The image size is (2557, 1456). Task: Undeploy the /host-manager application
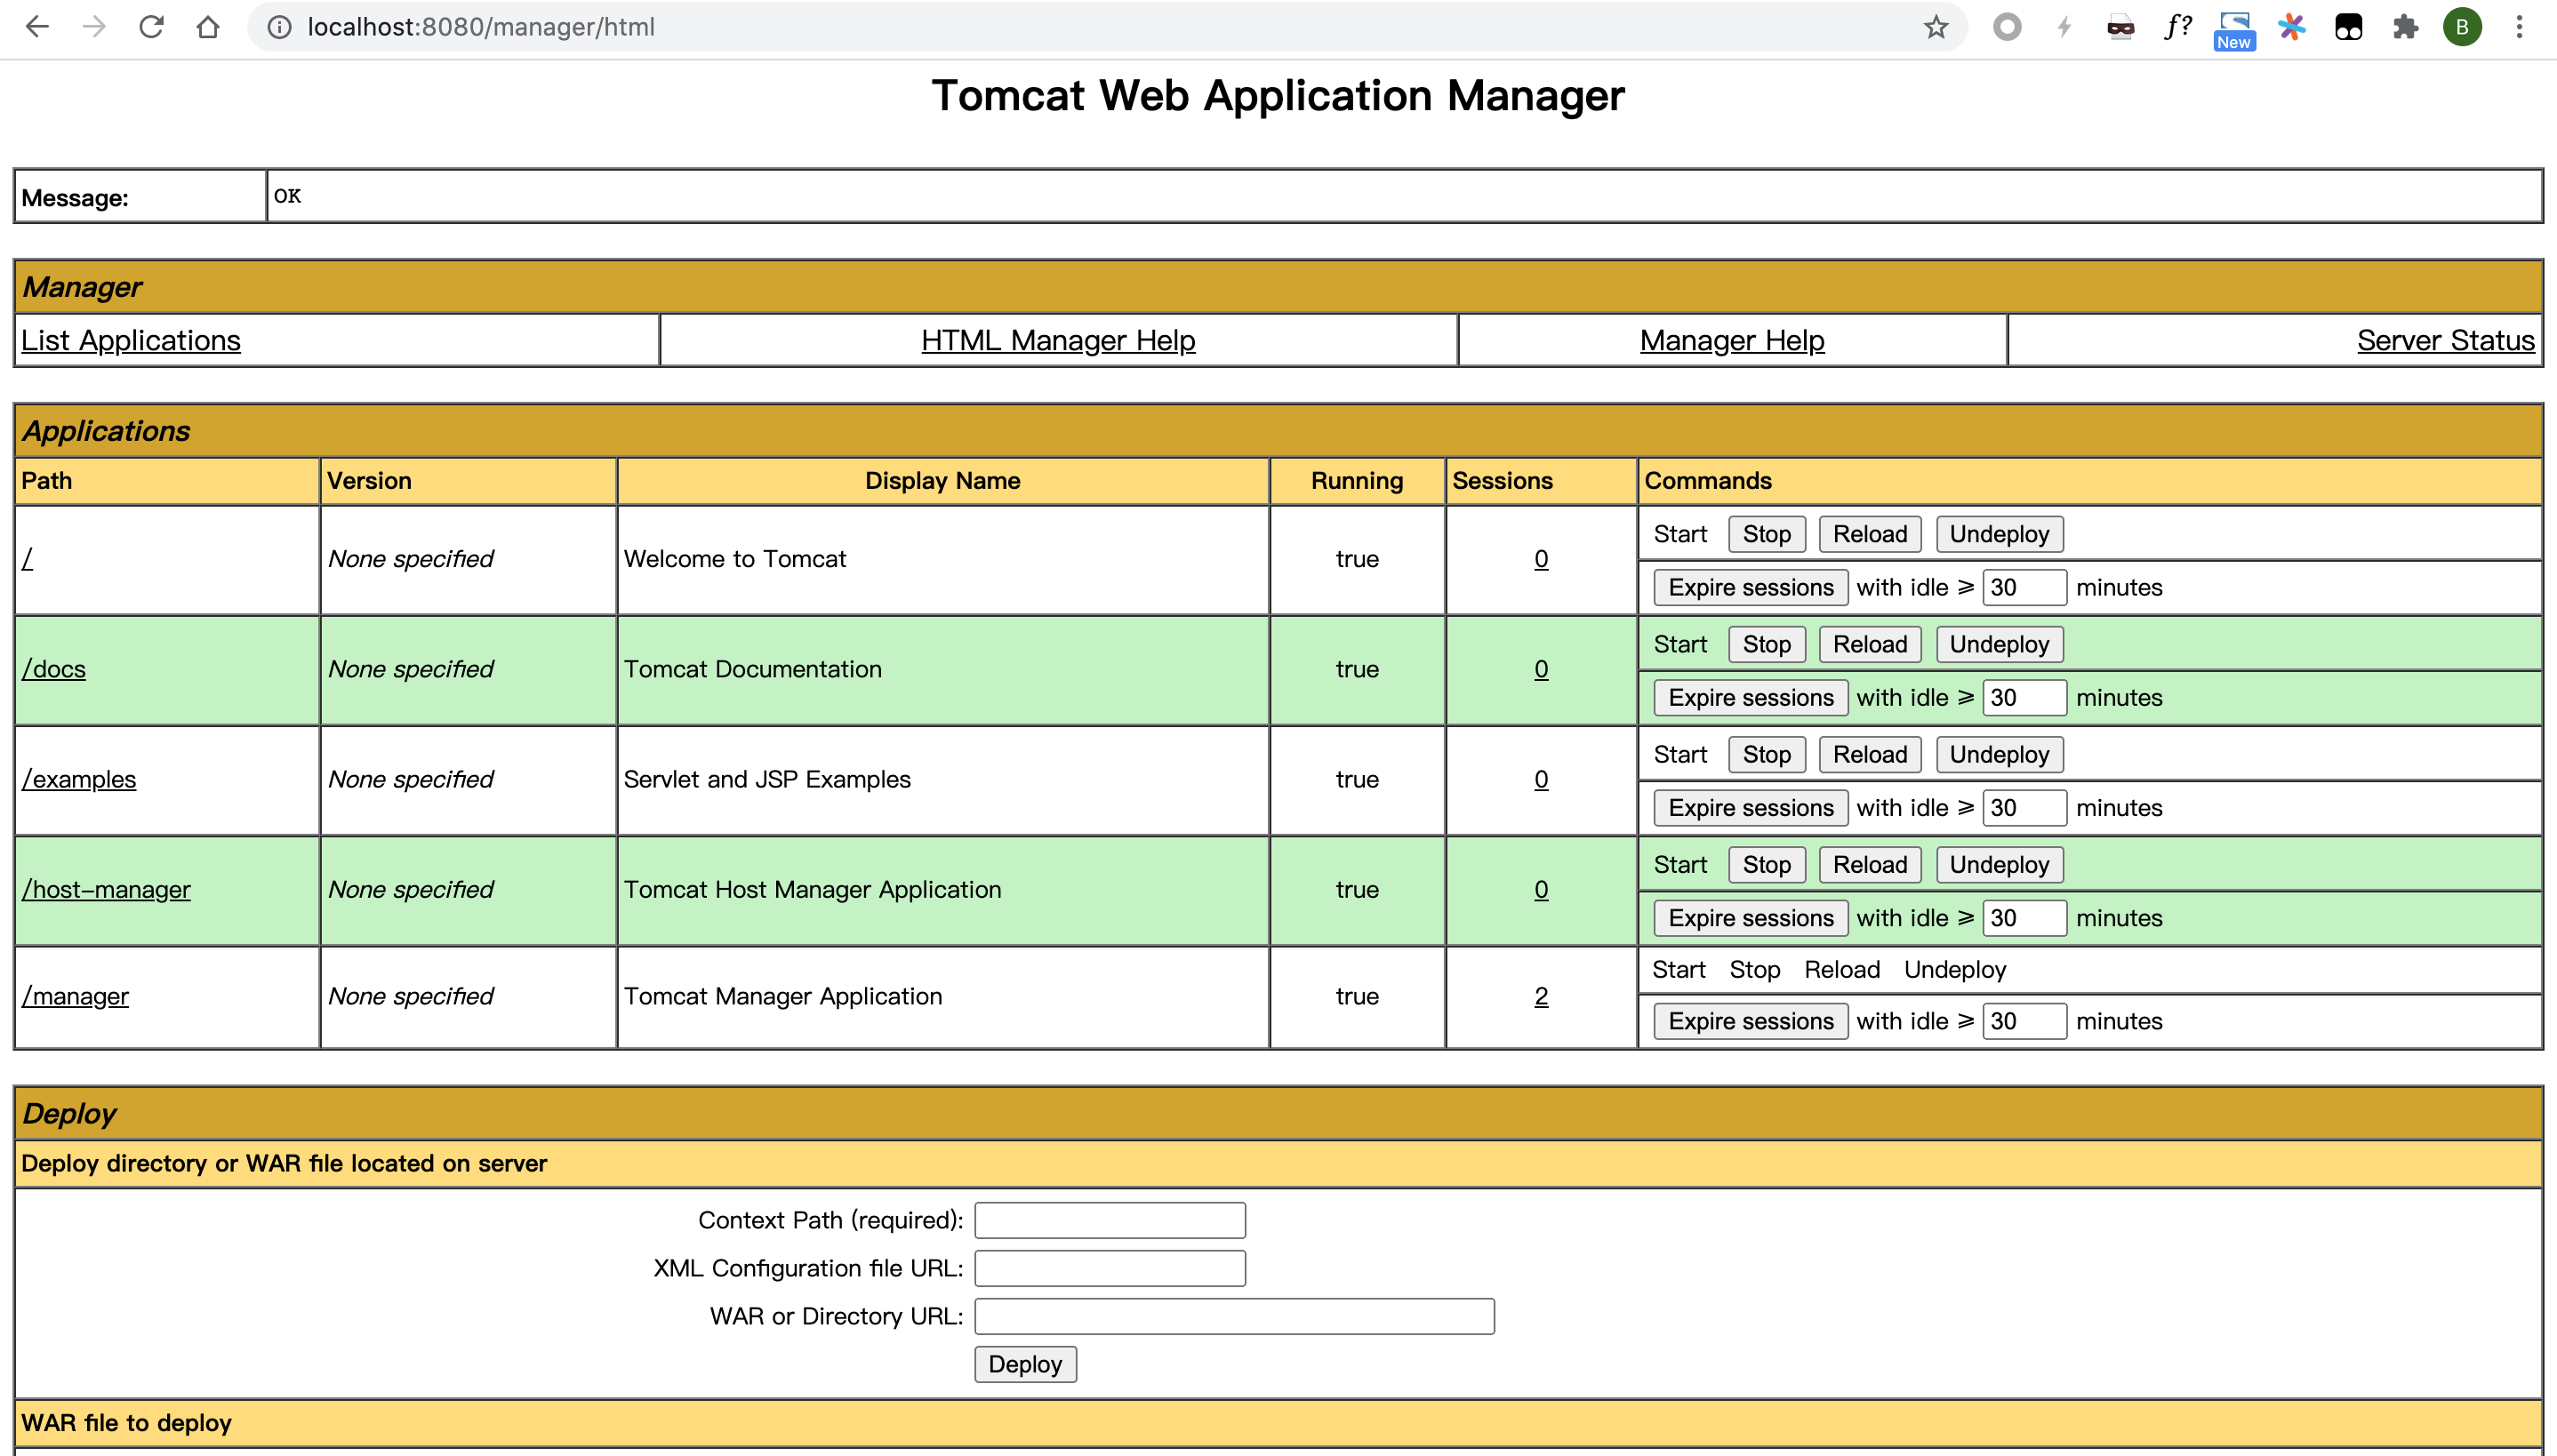click(1998, 865)
